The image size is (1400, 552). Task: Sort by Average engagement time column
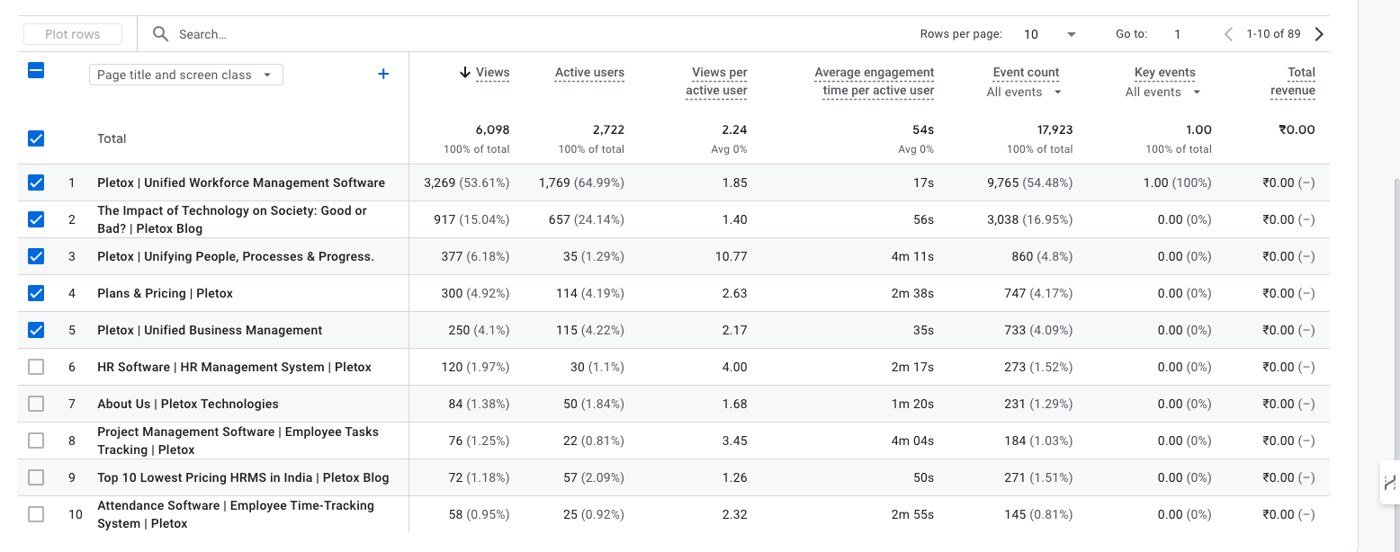coord(874,81)
